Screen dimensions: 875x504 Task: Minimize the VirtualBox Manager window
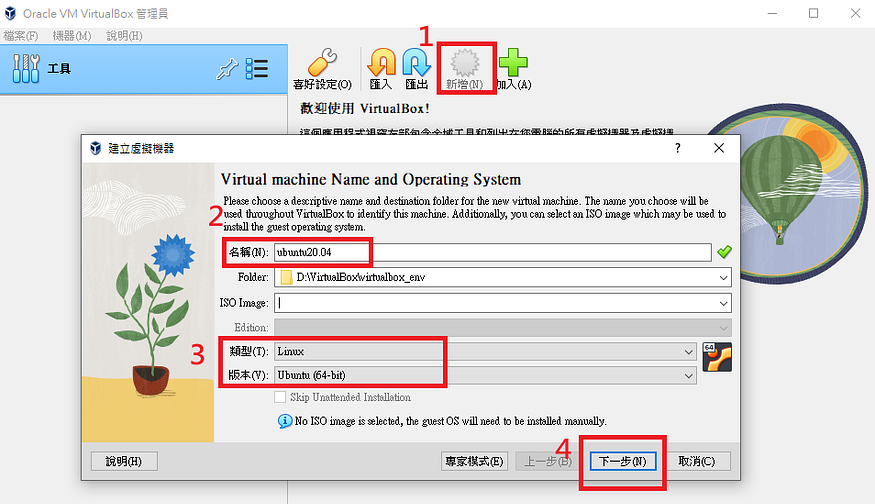(x=772, y=13)
